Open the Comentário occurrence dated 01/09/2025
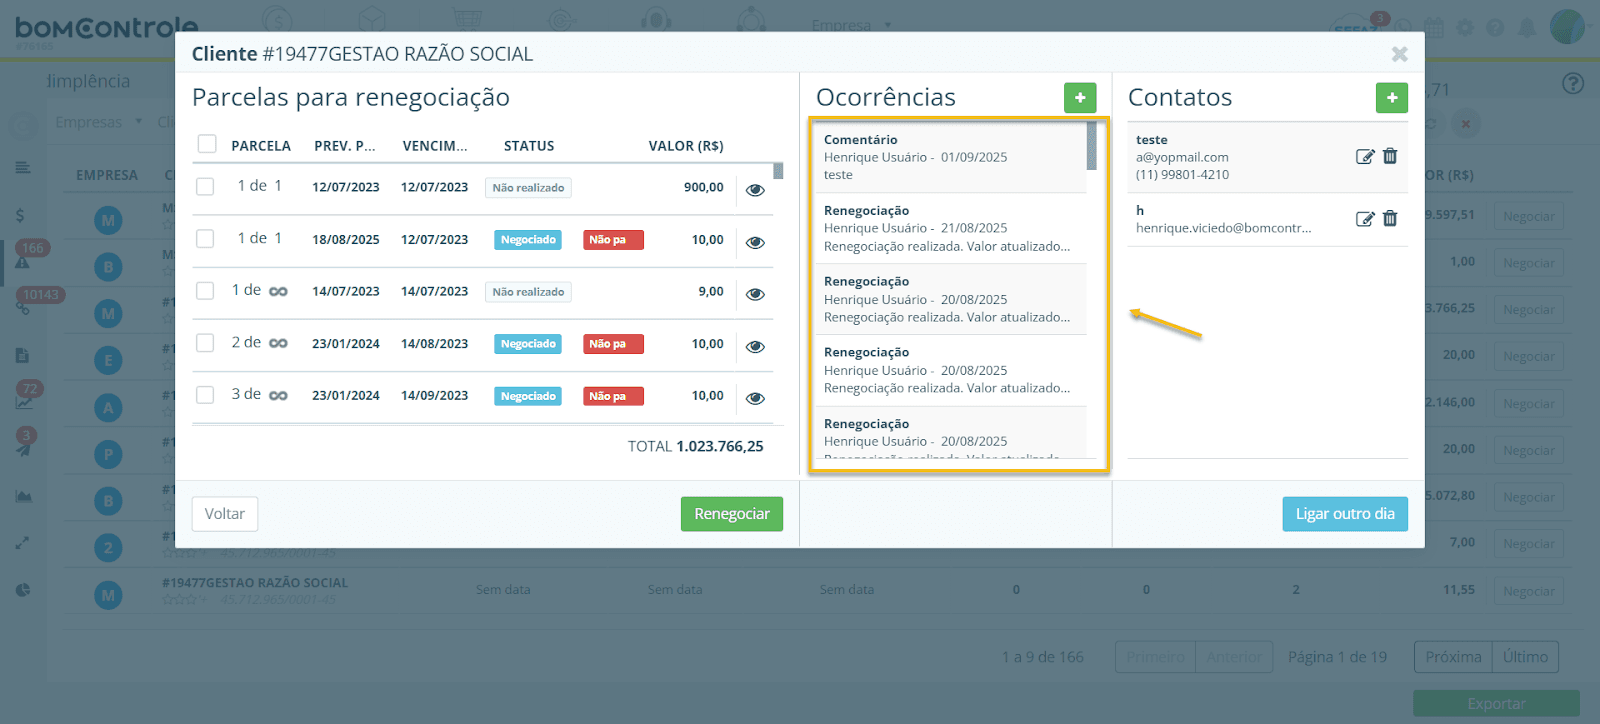 (950, 157)
